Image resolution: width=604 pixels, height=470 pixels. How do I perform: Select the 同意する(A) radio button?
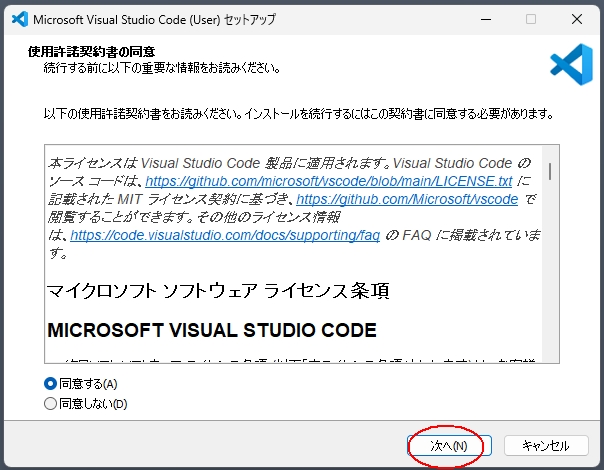coord(51,384)
